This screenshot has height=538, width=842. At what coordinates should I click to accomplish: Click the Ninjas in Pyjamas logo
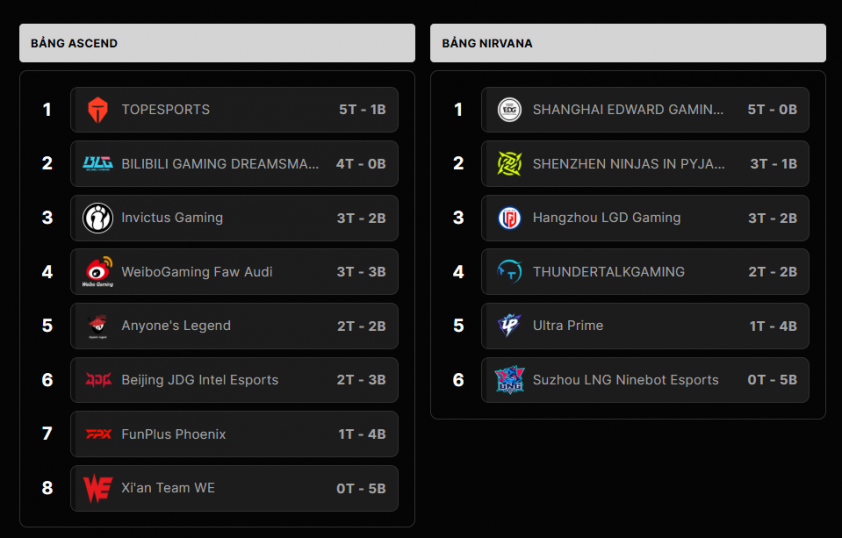509,164
